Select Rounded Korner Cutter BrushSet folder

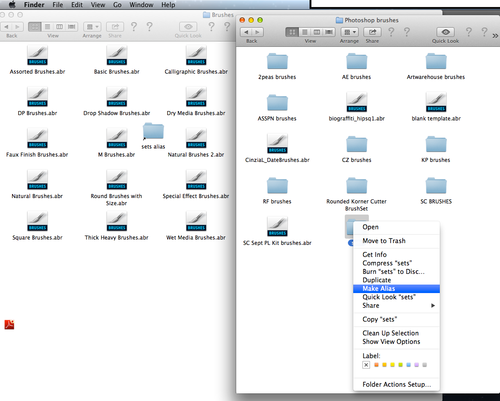click(357, 186)
